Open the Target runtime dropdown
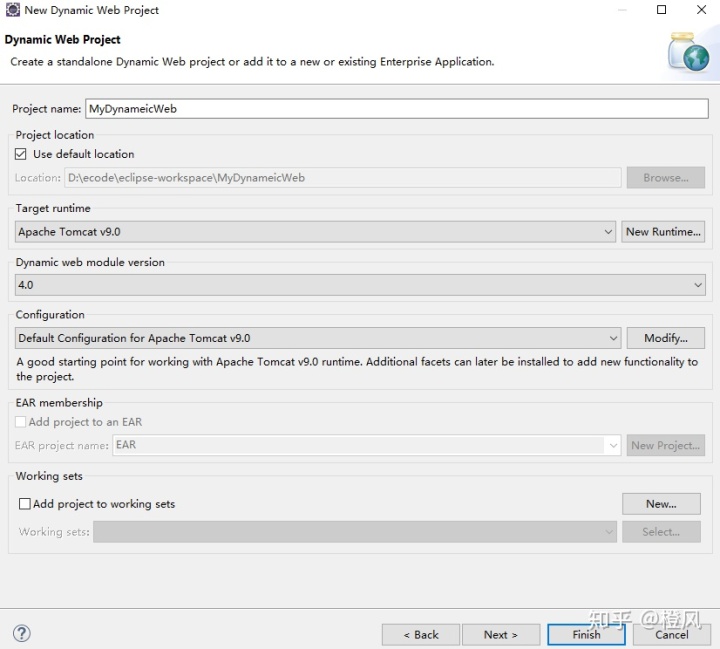720x649 pixels. click(x=315, y=231)
